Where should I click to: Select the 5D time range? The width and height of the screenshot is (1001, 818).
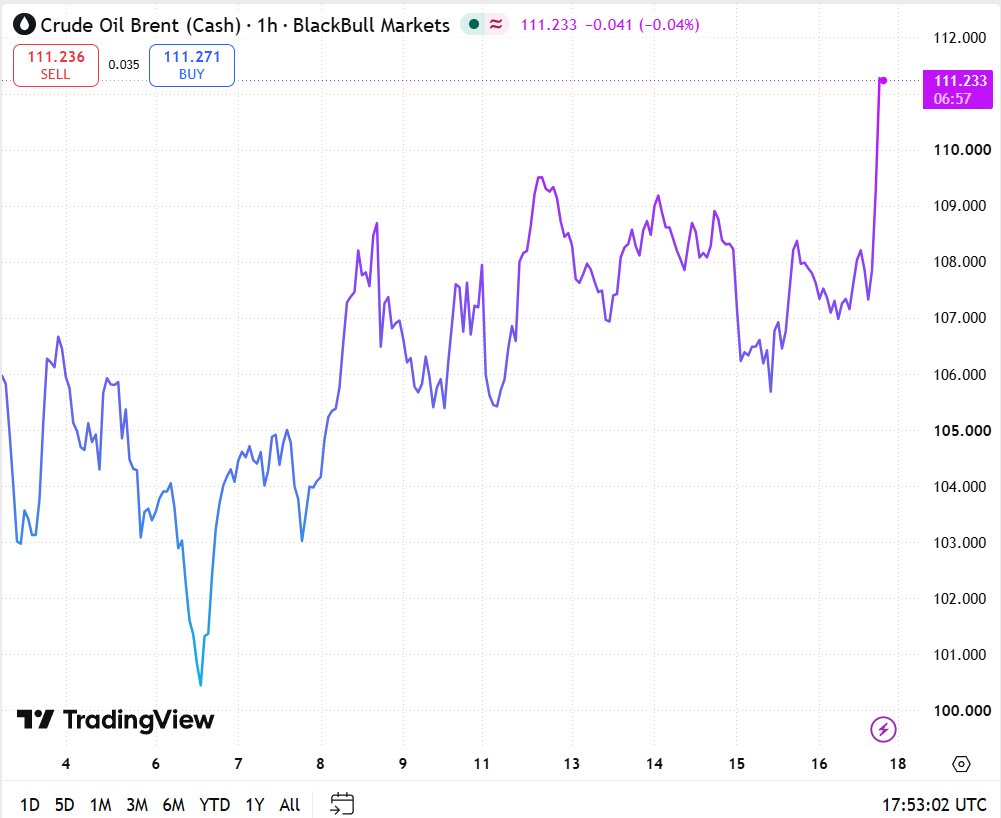[64, 805]
